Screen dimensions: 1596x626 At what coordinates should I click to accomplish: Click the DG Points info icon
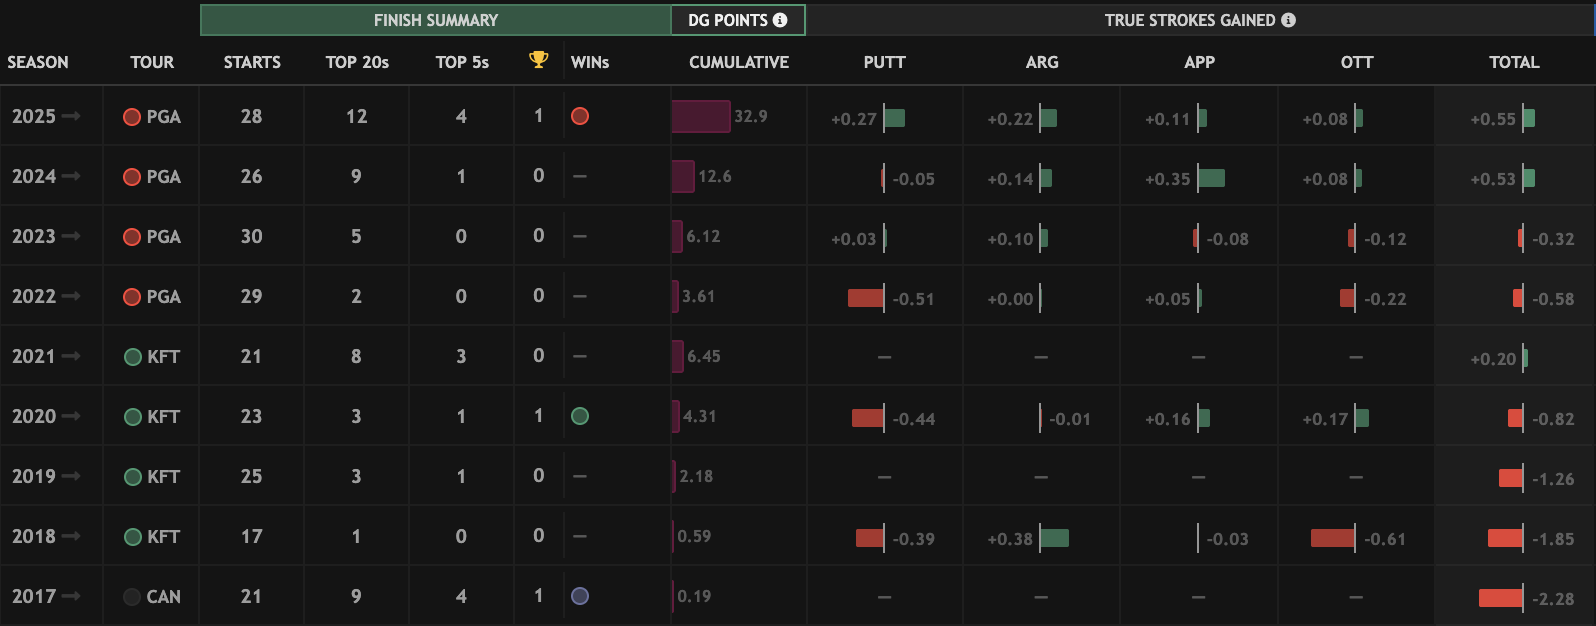780,20
